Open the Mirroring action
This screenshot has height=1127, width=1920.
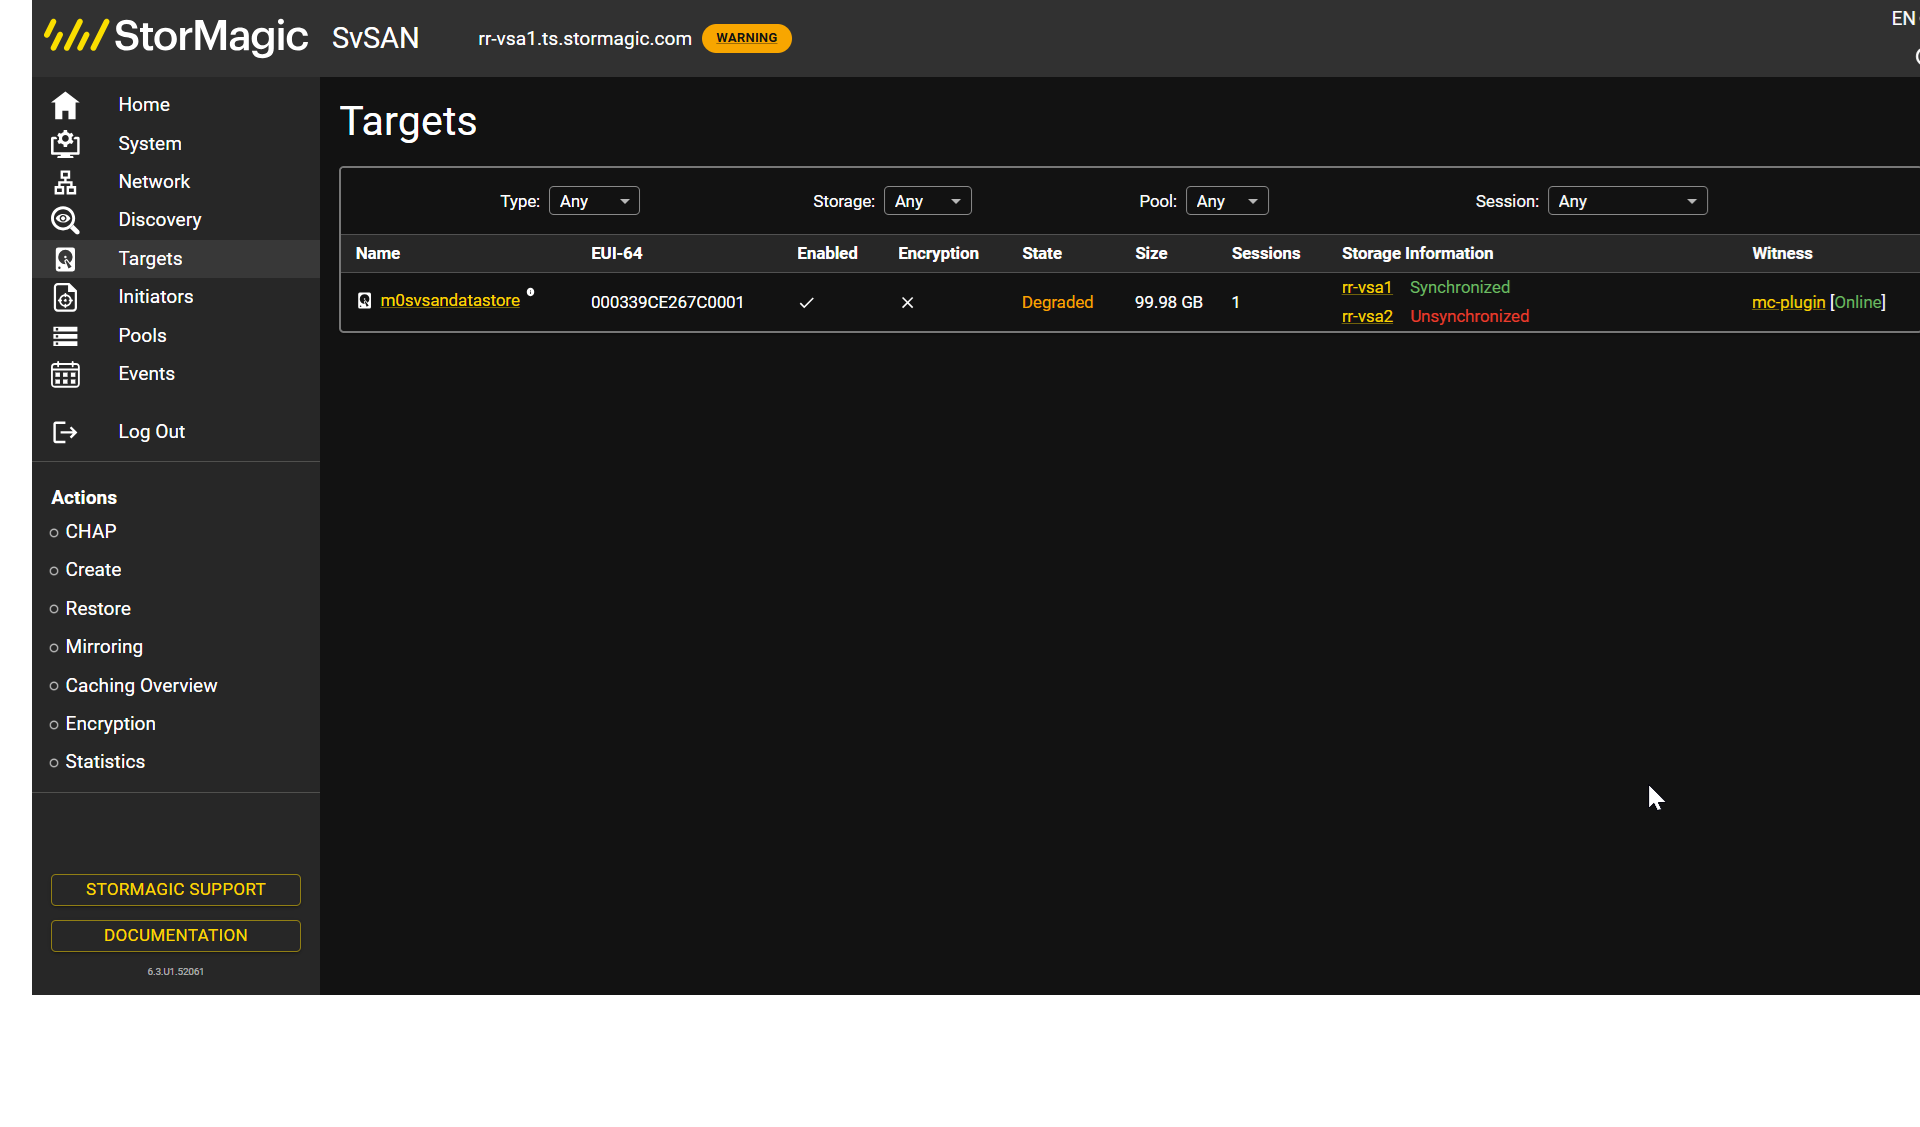click(x=104, y=647)
